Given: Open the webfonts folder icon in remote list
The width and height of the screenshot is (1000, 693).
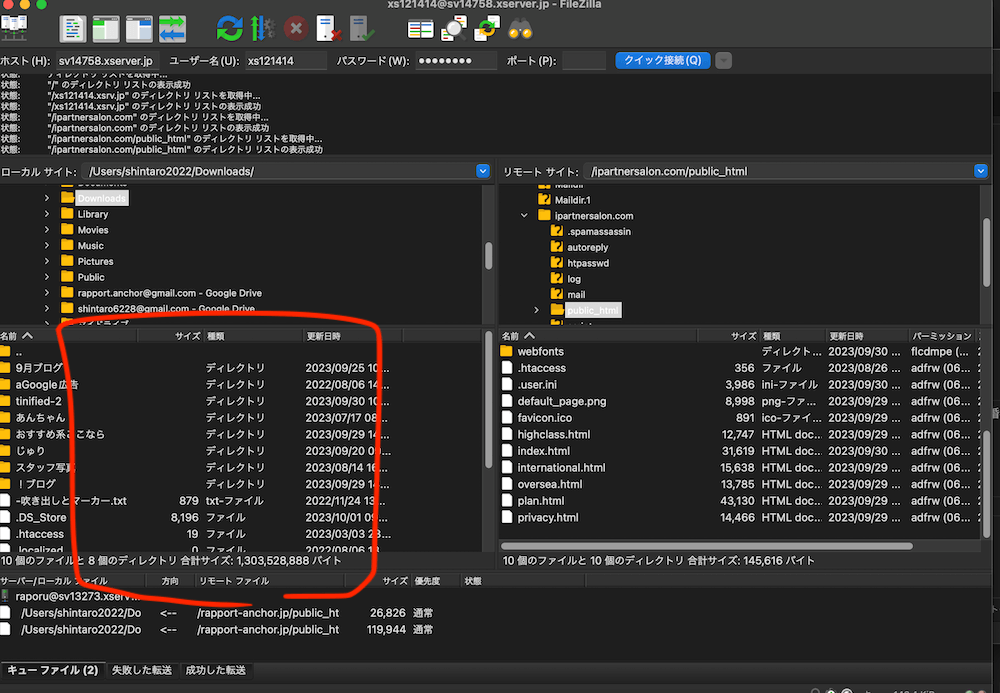Looking at the screenshot, I should point(507,351).
